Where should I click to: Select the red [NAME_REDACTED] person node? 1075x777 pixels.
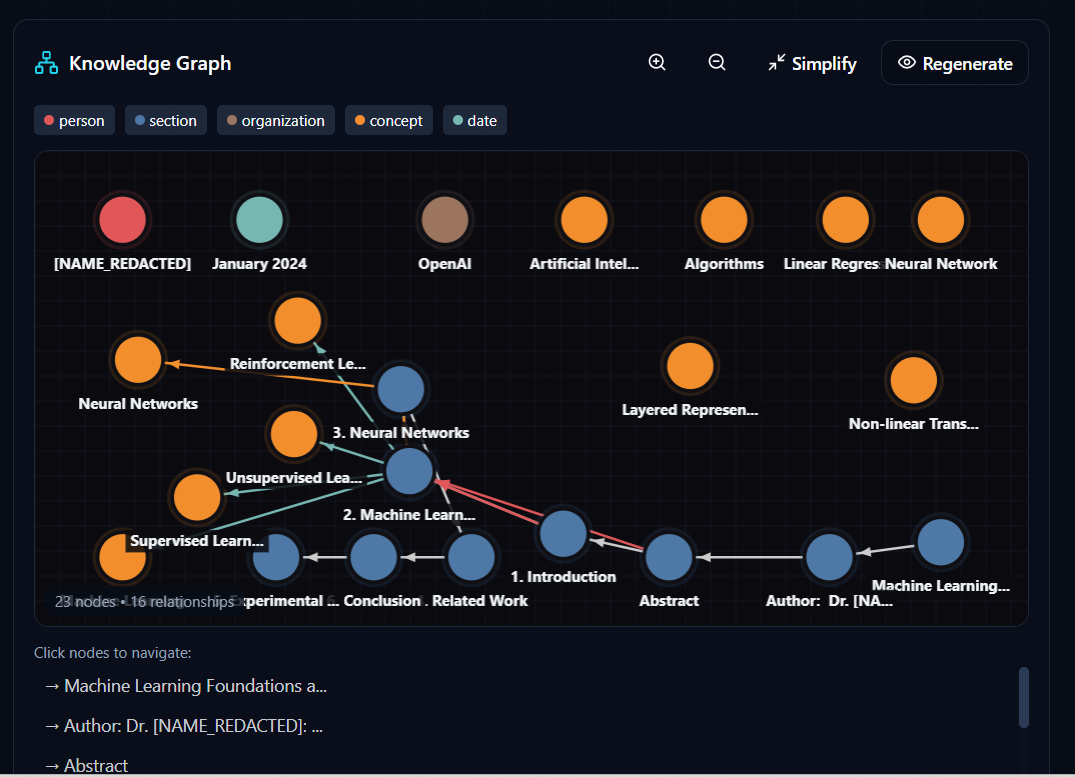[123, 219]
